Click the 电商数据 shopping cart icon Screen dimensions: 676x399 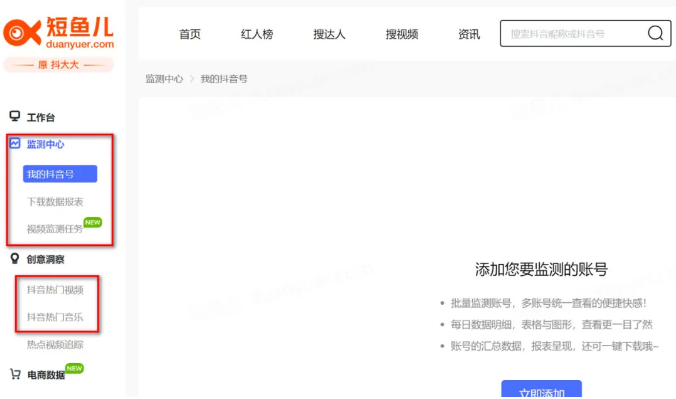point(16,374)
